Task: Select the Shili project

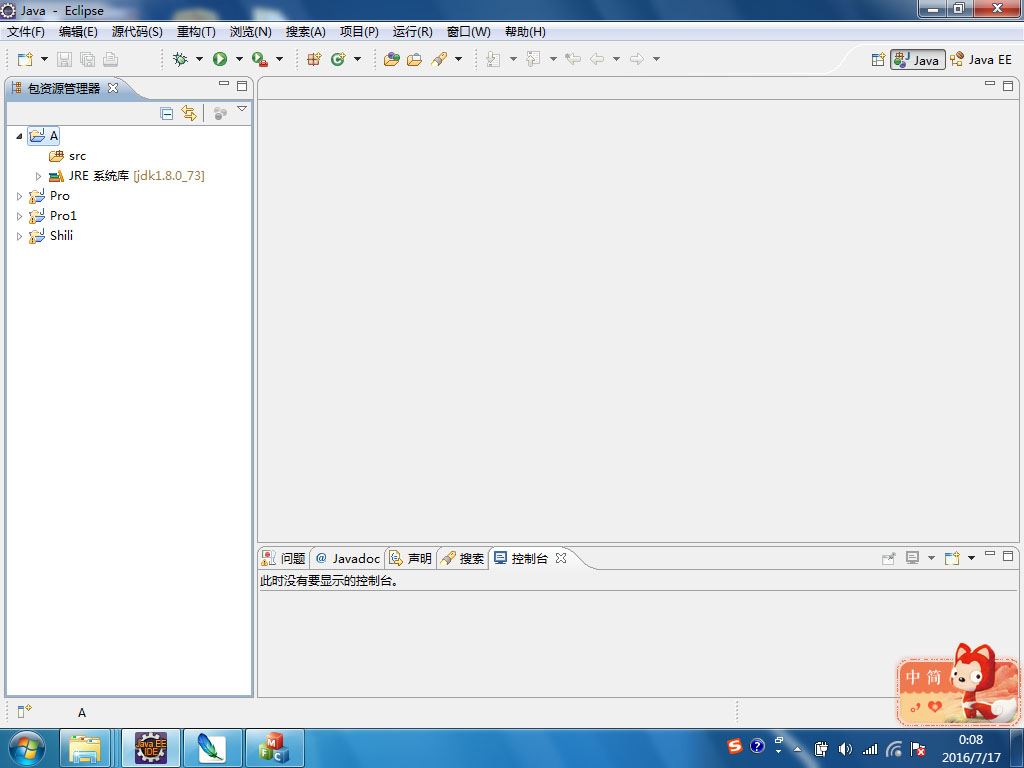Action: click(x=51, y=236)
